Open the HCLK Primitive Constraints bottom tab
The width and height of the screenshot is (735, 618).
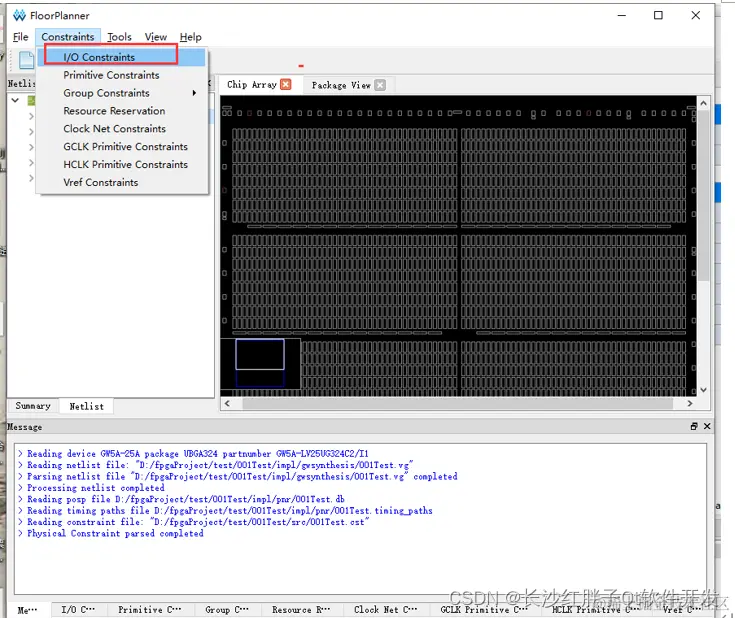pos(595,610)
